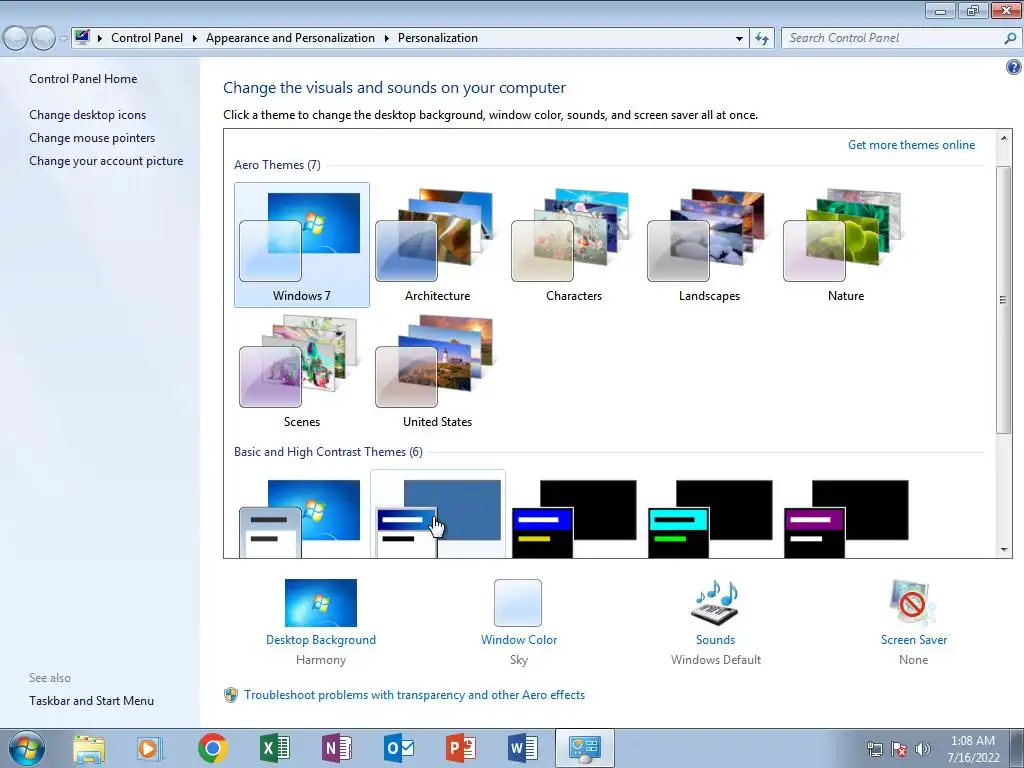Open the Sounds keyboard icon
Screen dimensions: 1024x768
pyautogui.click(x=715, y=603)
